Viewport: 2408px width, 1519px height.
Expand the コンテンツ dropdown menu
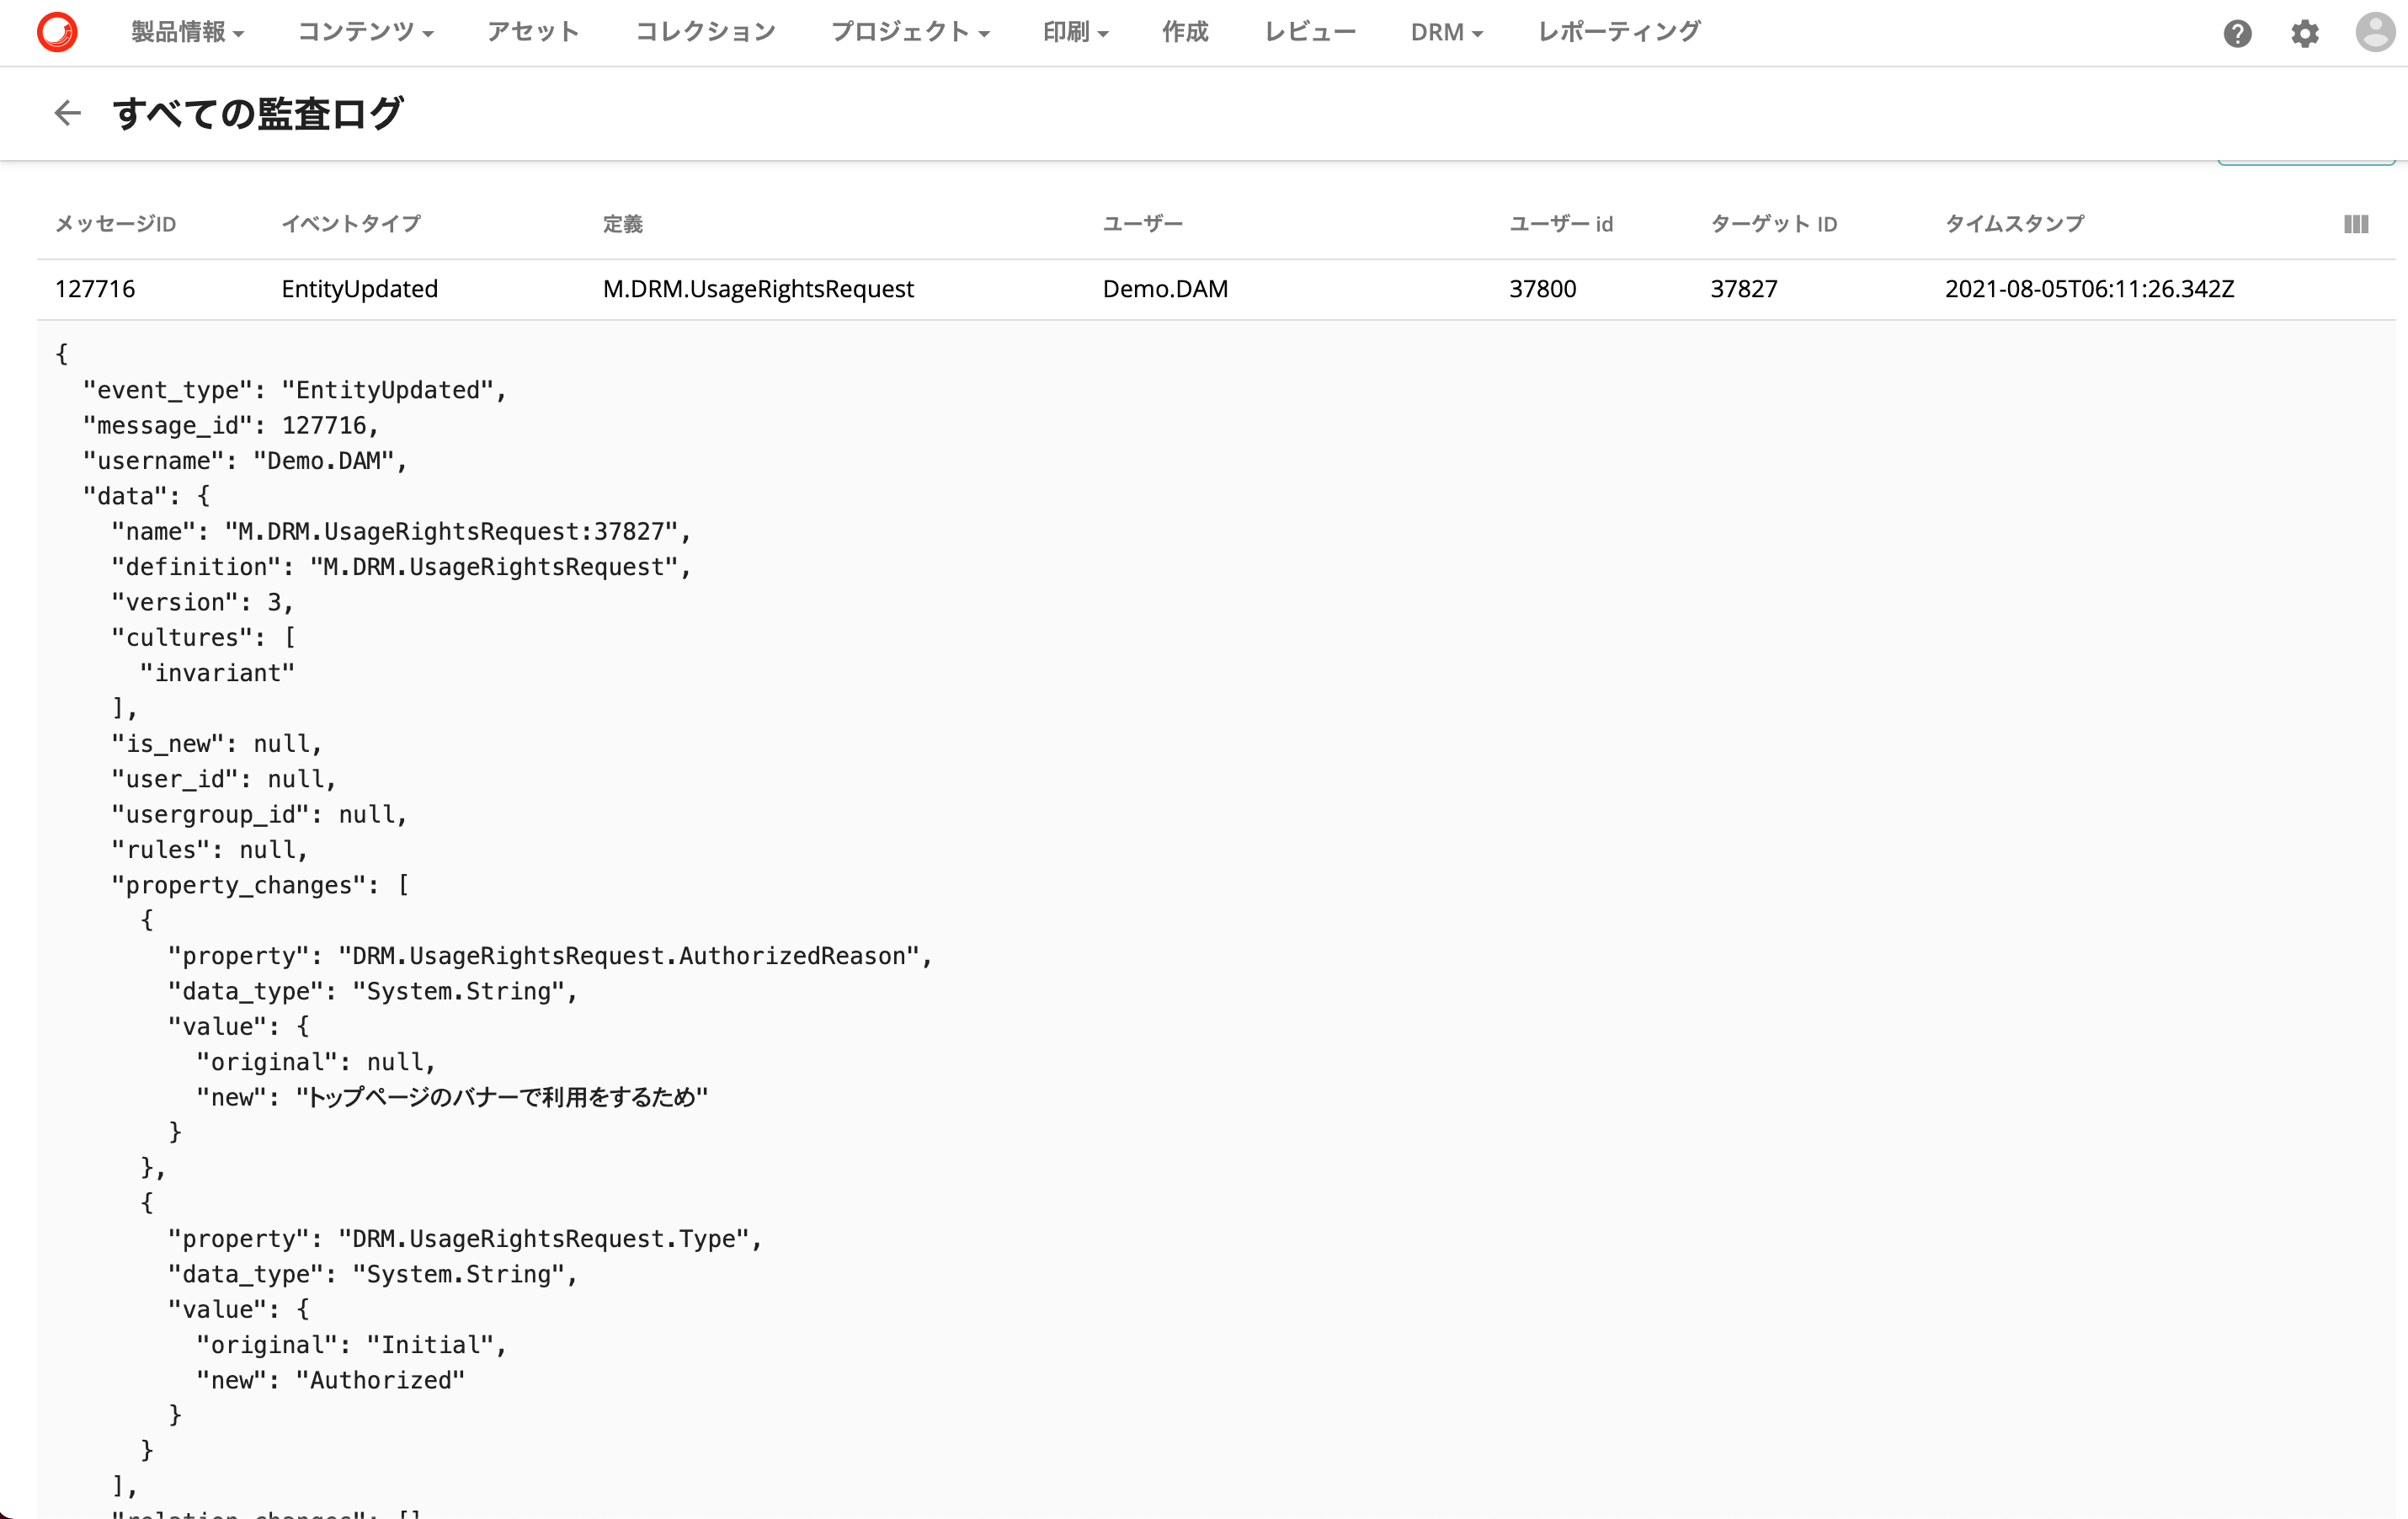[365, 32]
